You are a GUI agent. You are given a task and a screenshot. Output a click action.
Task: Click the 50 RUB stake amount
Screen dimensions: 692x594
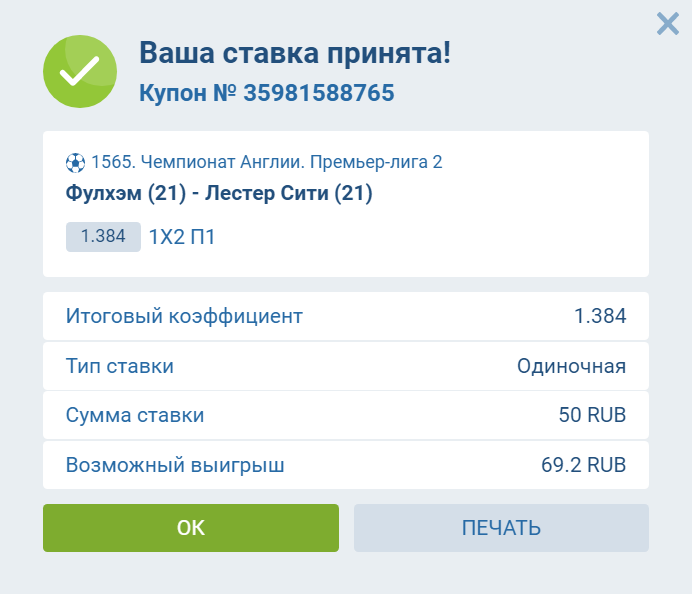pyautogui.click(x=592, y=415)
